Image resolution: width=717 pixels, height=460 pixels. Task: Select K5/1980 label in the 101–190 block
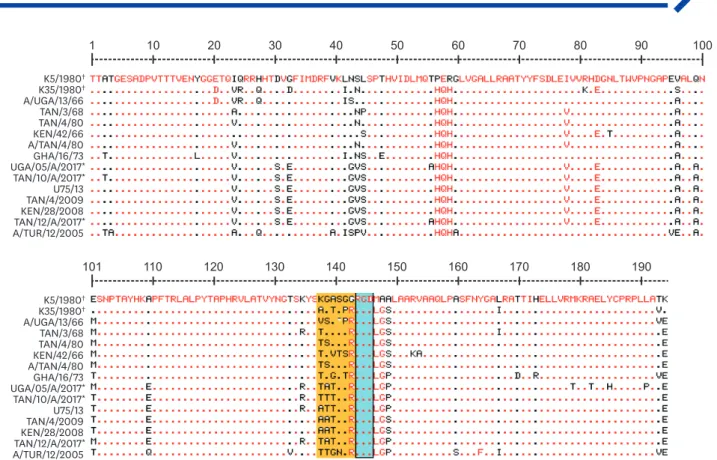coord(64,300)
